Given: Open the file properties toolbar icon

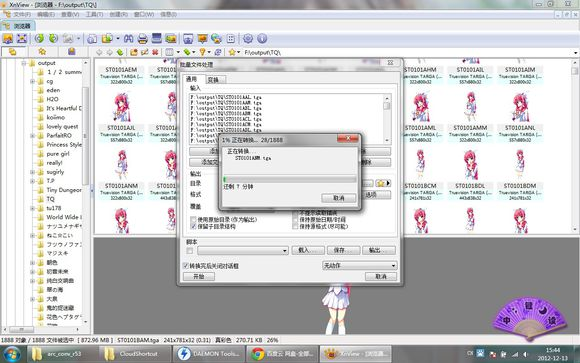Looking at the screenshot, I should point(92,39).
